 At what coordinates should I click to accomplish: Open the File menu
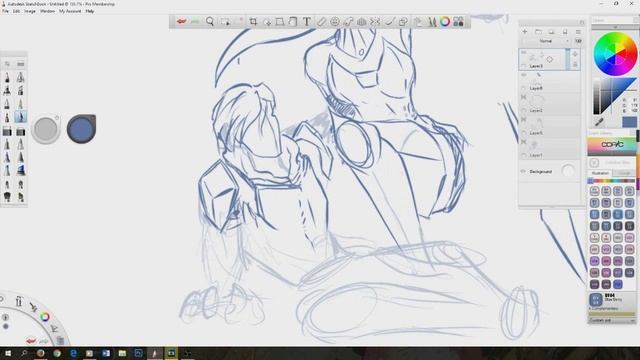[x=5, y=11]
